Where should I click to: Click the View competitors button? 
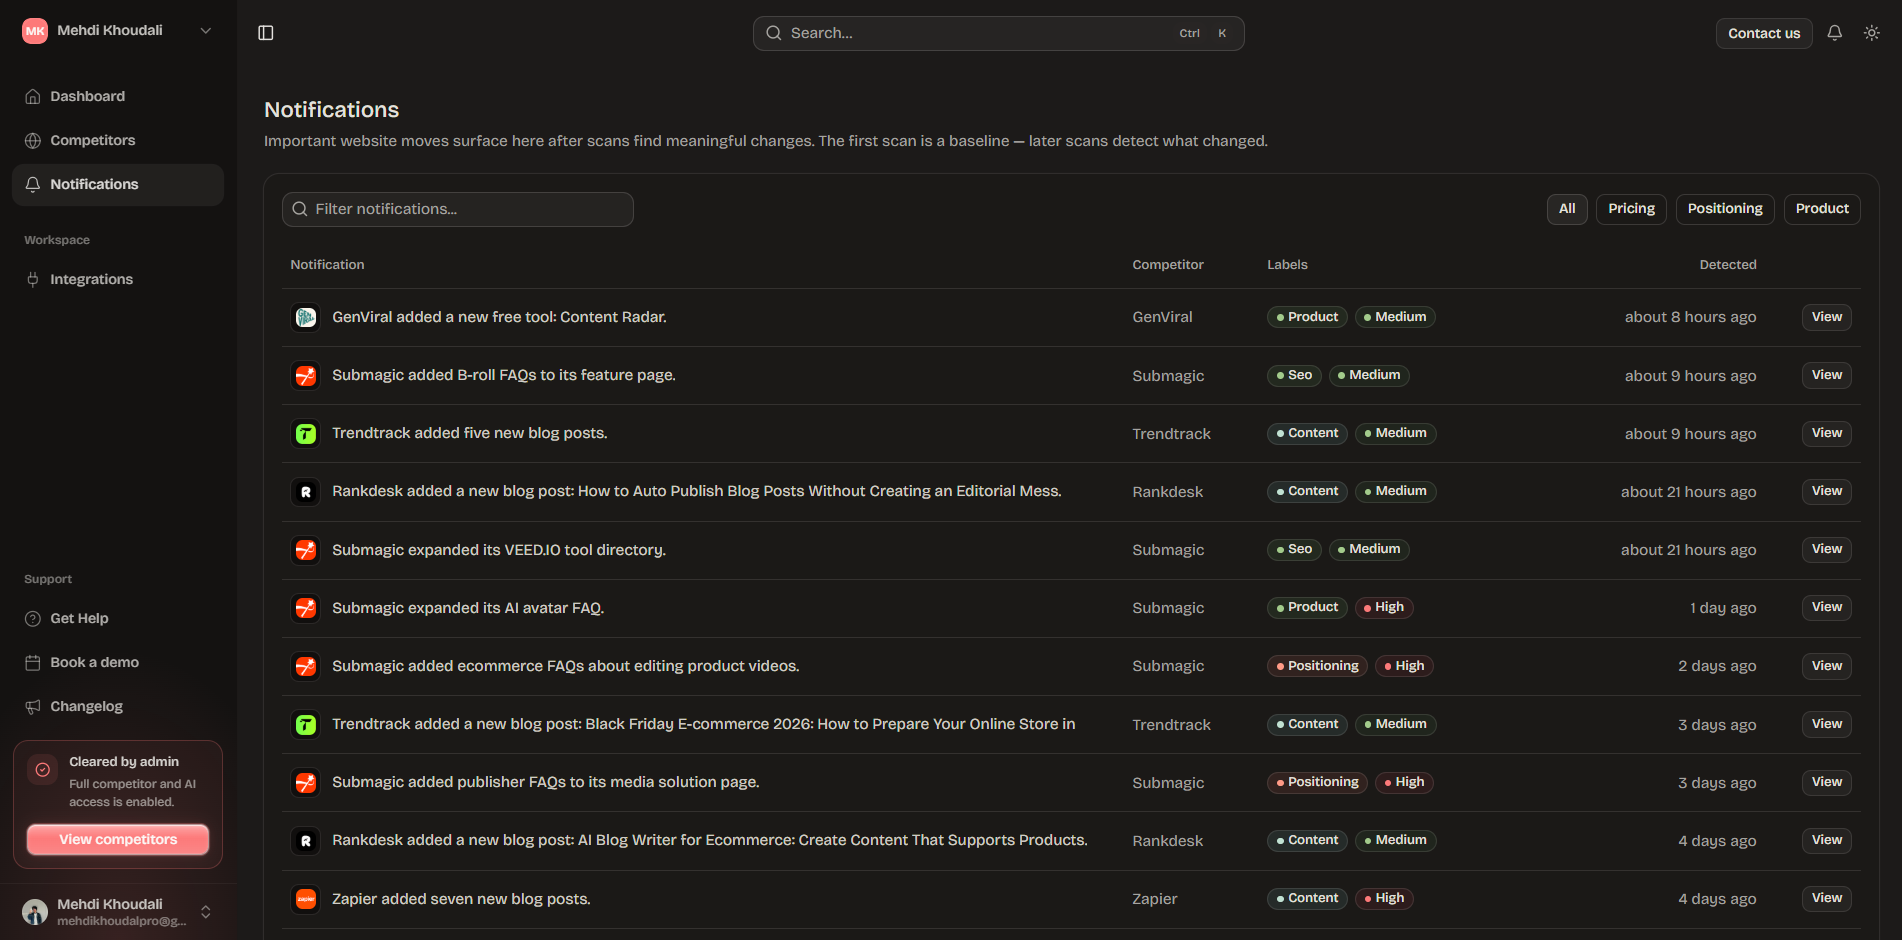118,840
